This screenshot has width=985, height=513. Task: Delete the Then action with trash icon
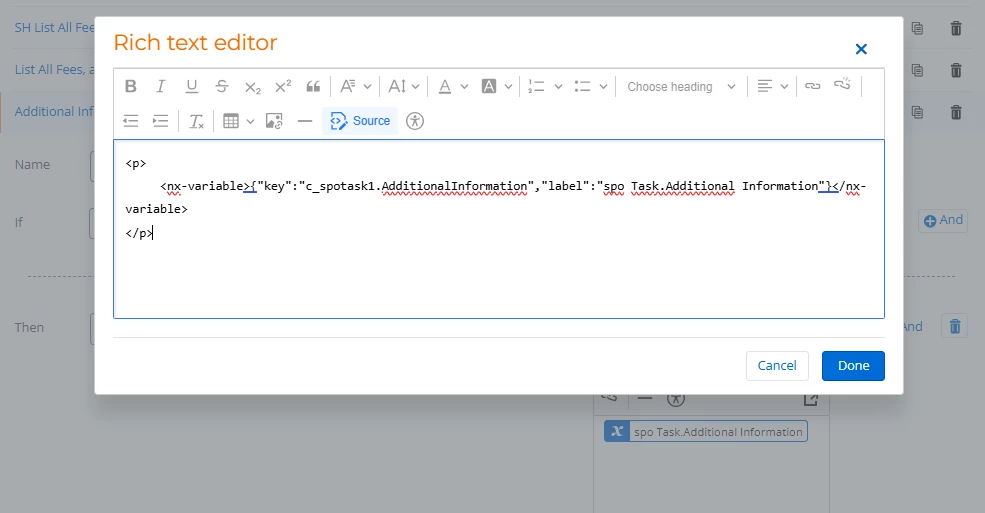(955, 327)
